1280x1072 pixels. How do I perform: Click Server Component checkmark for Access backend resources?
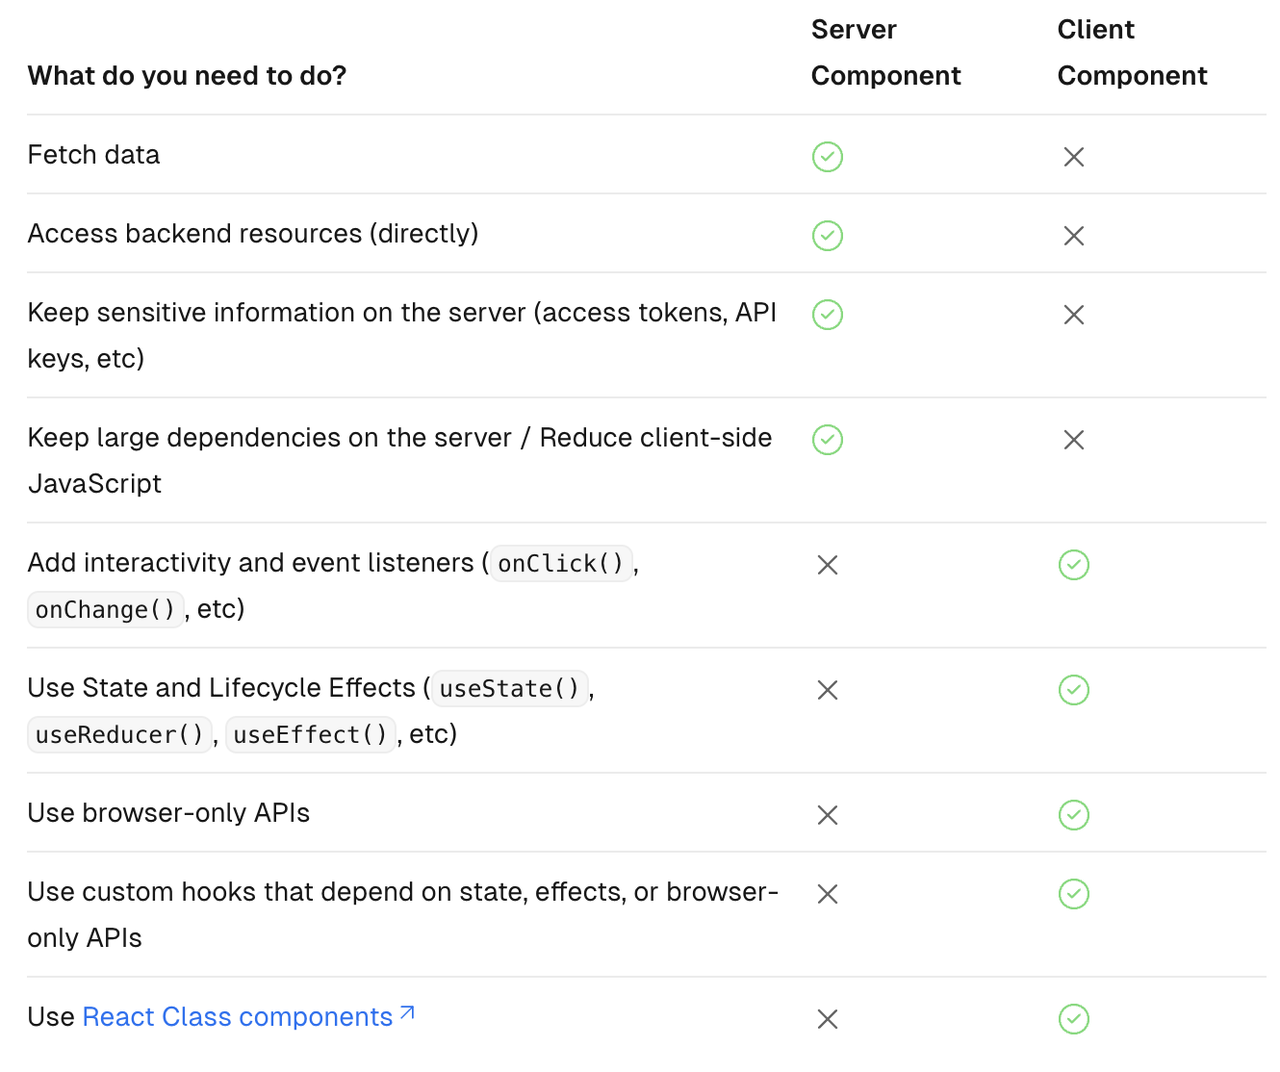tap(827, 236)
